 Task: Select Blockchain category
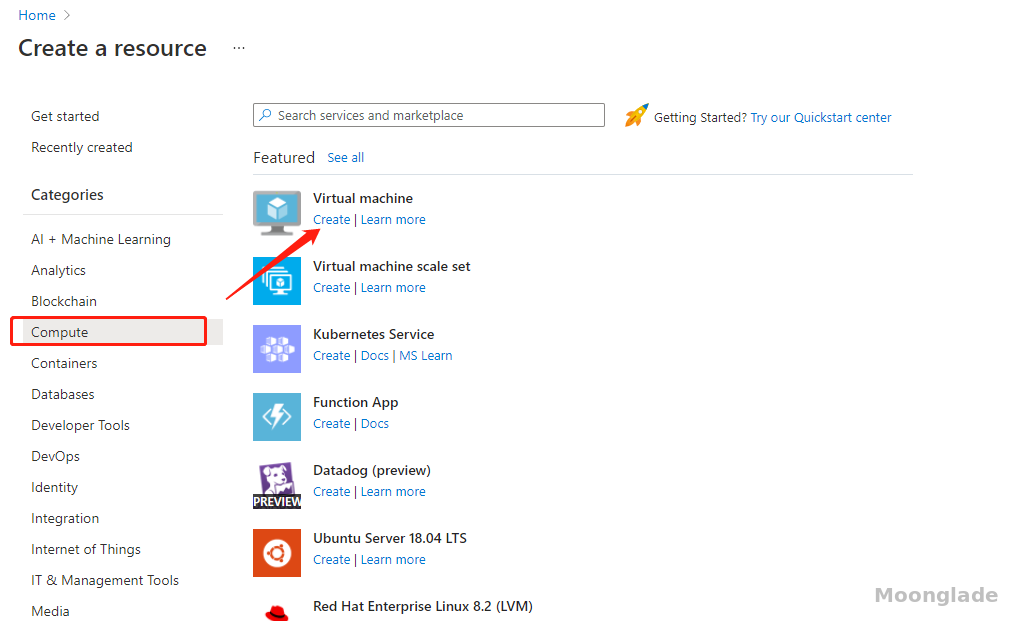click(64, 301)
